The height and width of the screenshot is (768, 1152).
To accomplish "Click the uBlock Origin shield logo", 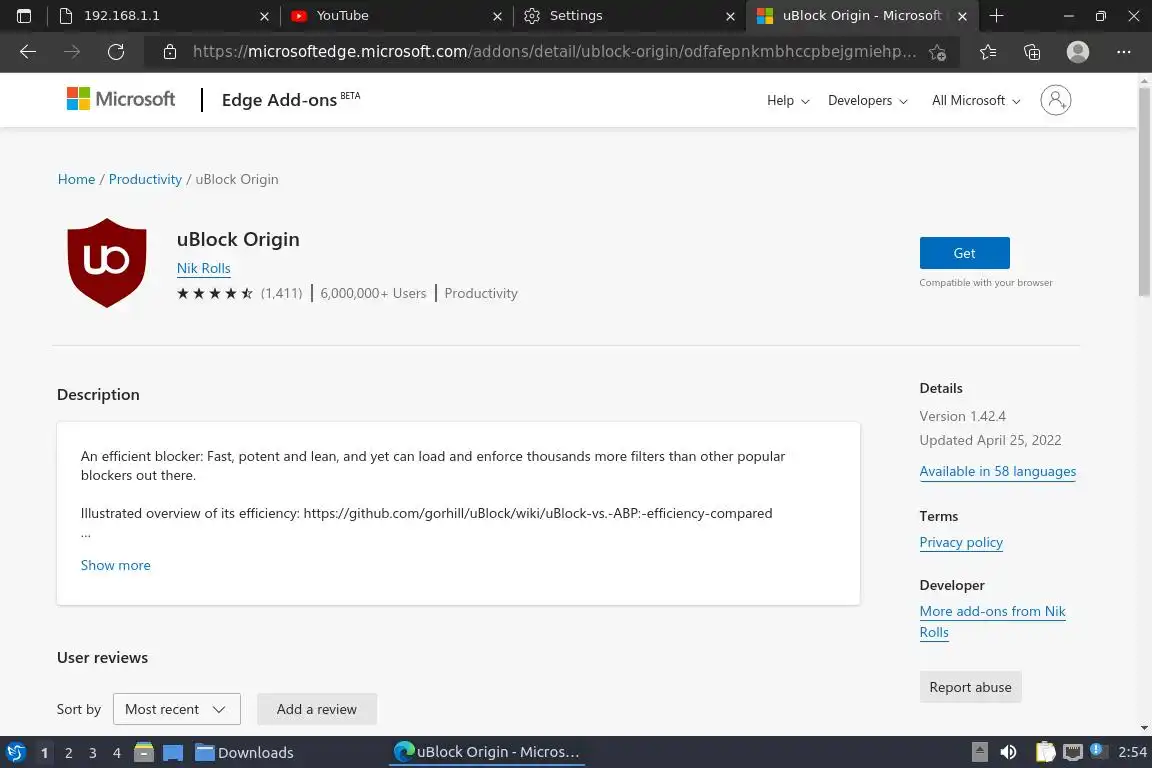I will 107,262.
